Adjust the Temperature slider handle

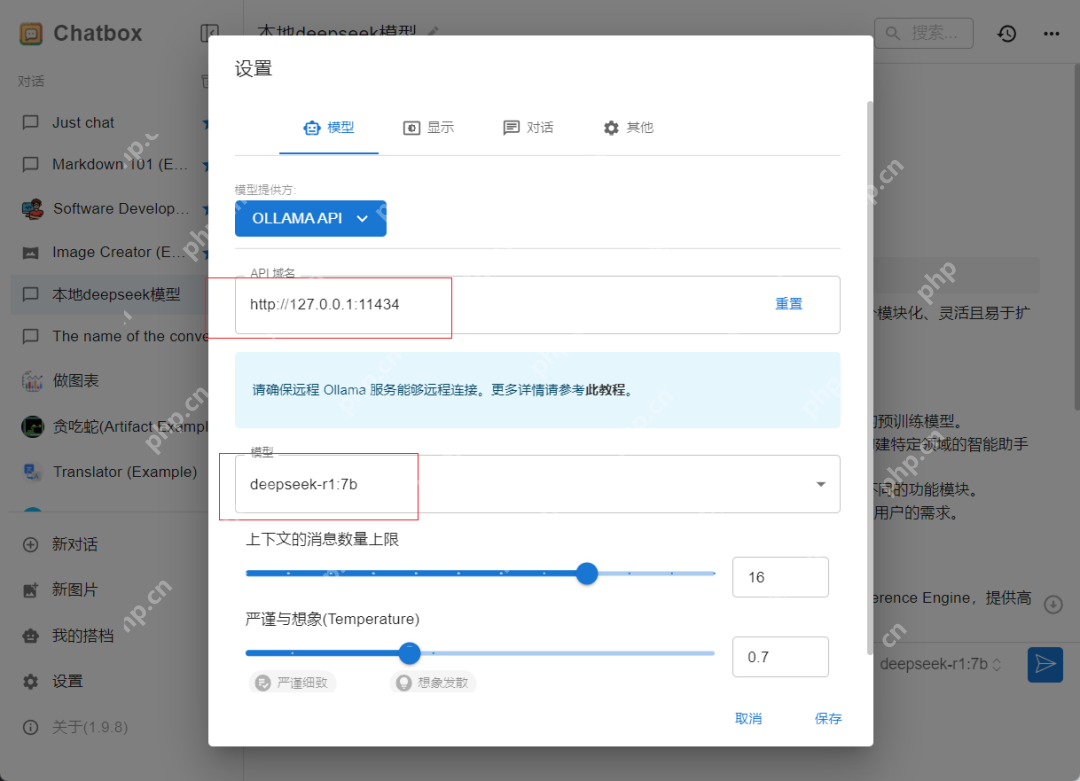pos(409,653)
